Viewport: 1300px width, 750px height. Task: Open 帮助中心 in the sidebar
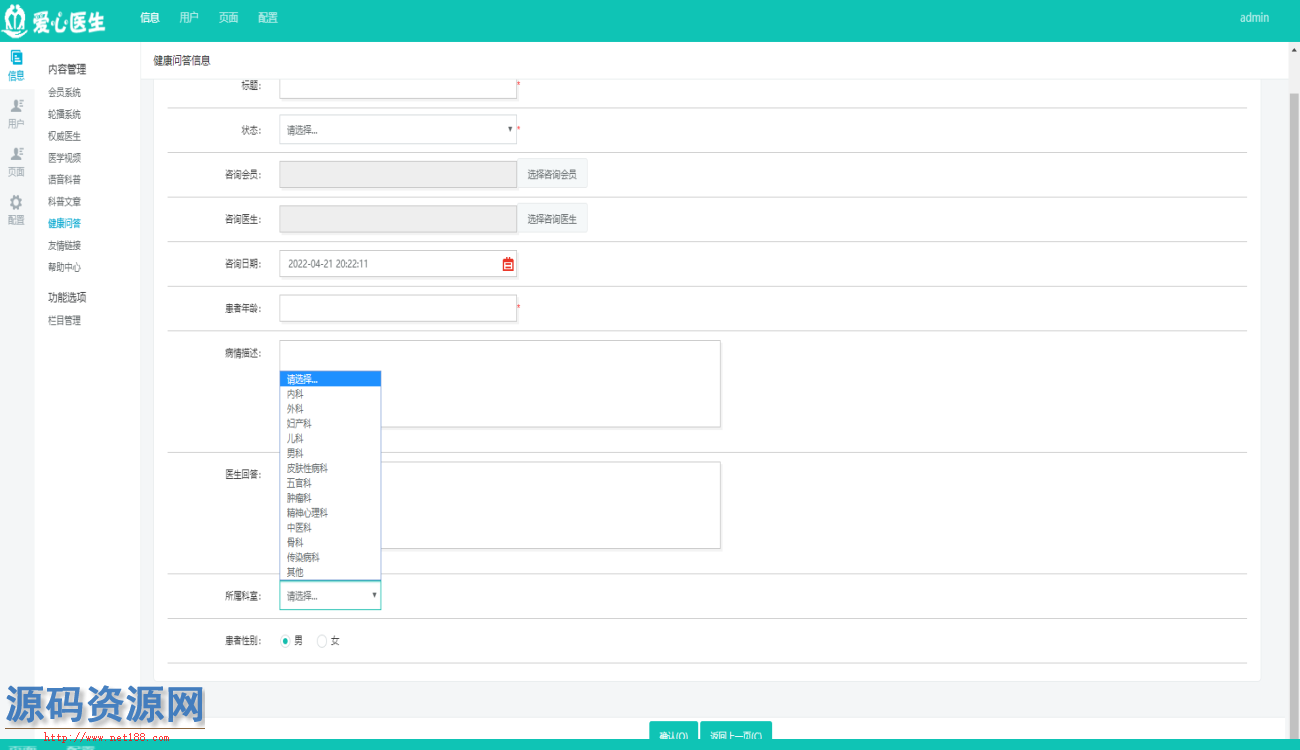tap(64, 267)
